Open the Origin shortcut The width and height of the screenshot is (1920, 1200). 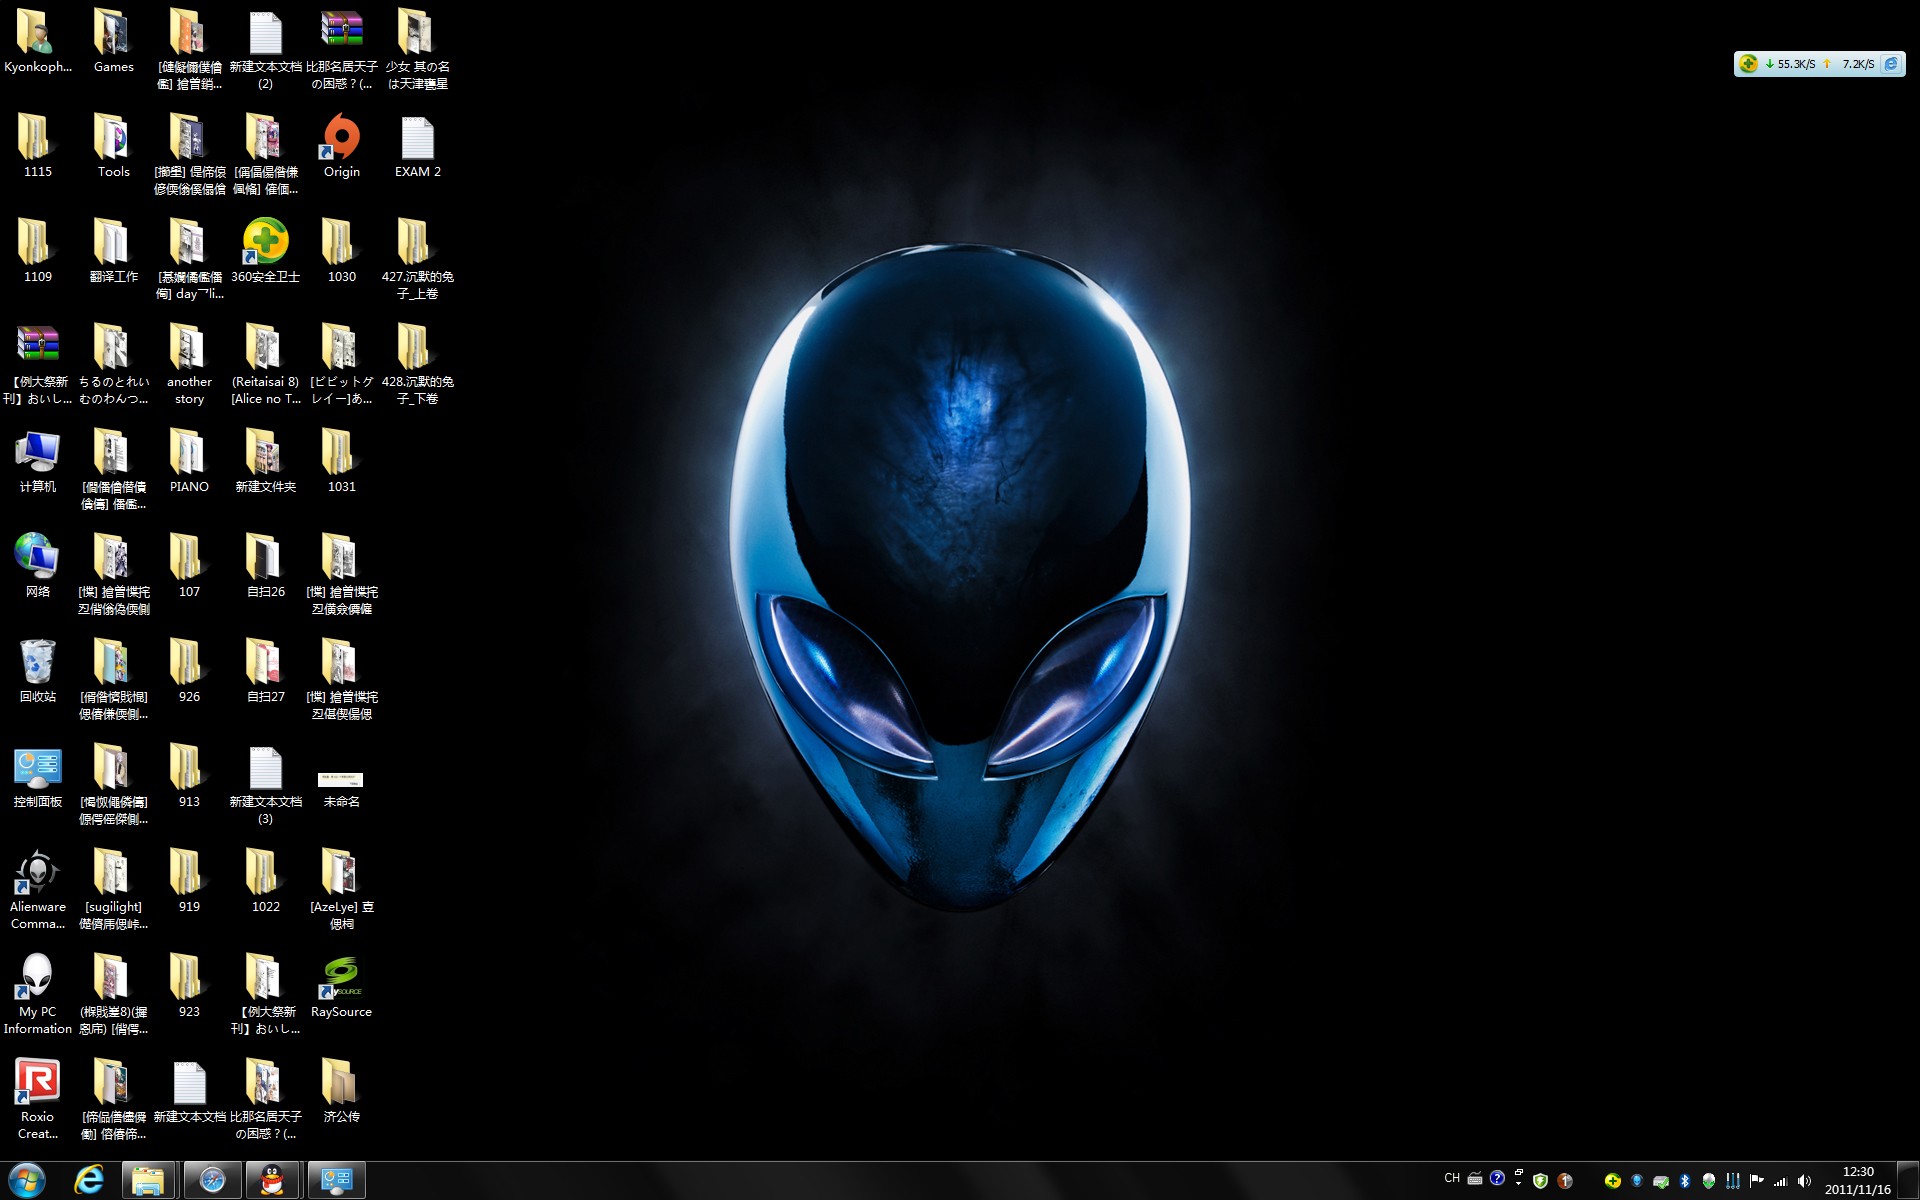pyautogui.click(x=341, y=139)
